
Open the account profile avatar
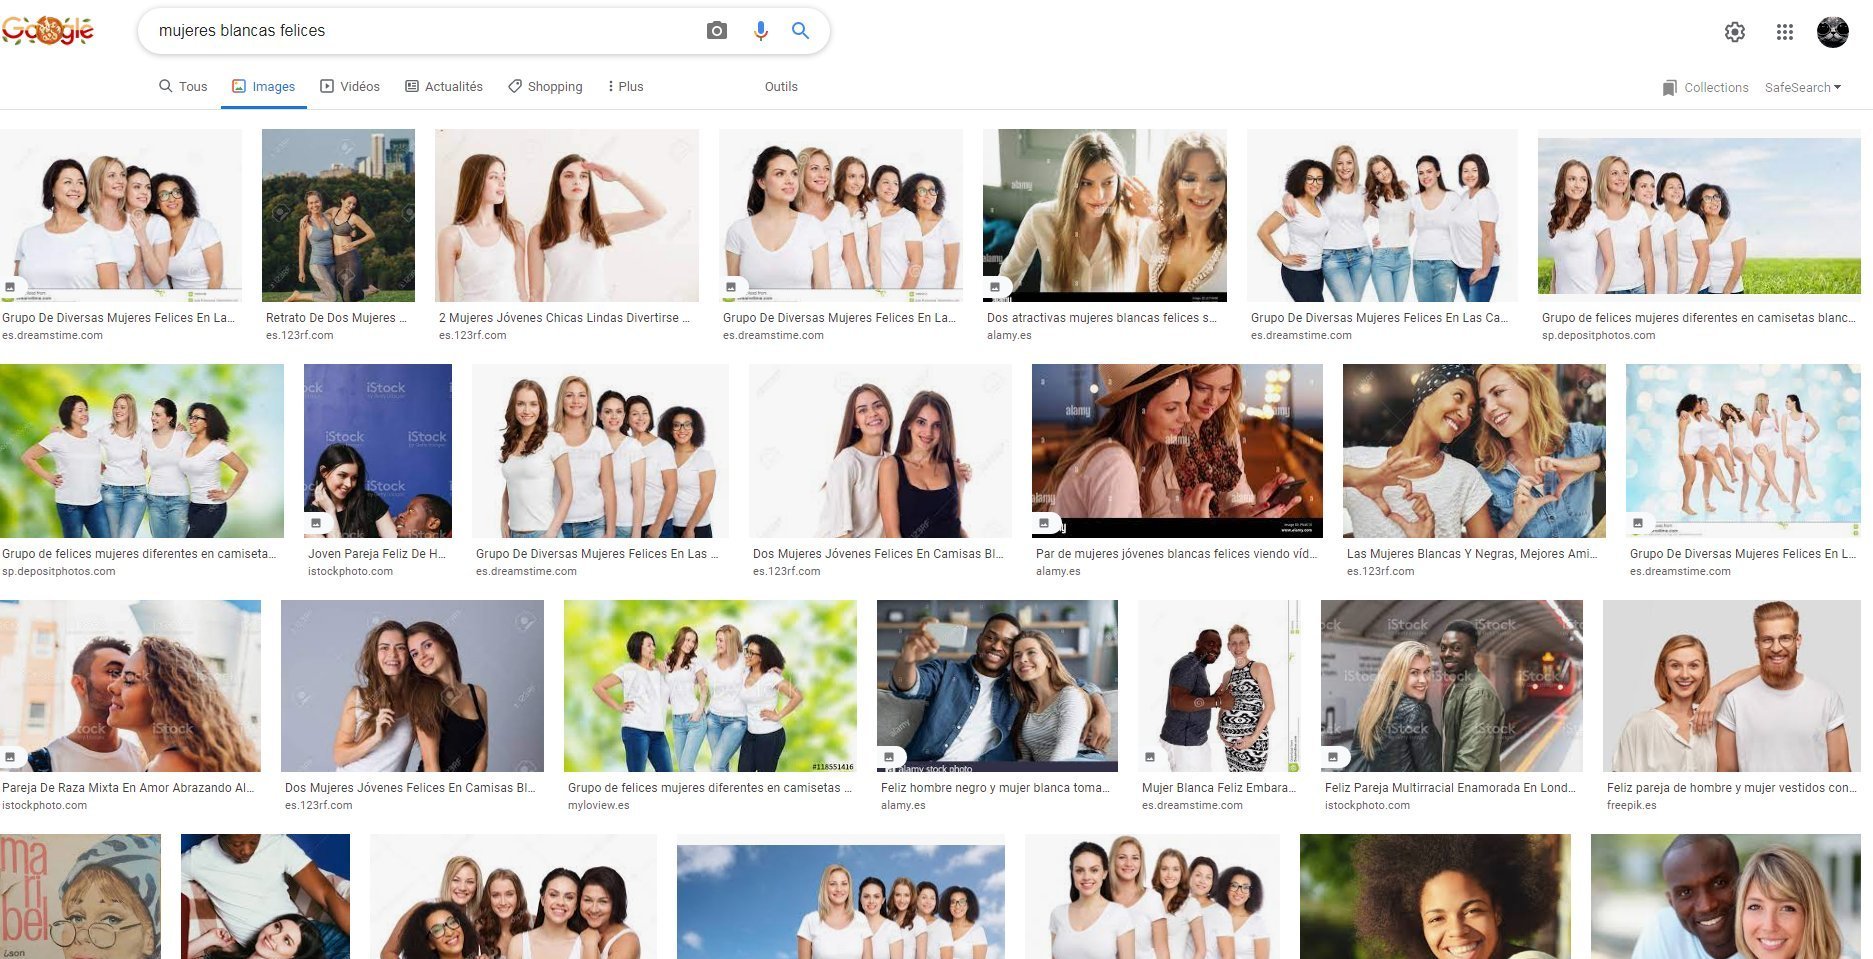click(x=1832, y=32)
